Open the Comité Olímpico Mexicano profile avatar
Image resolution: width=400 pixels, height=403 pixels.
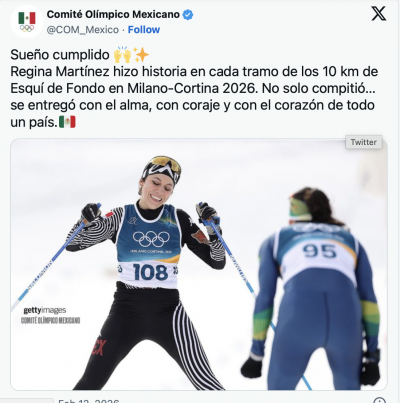(27, 22)
